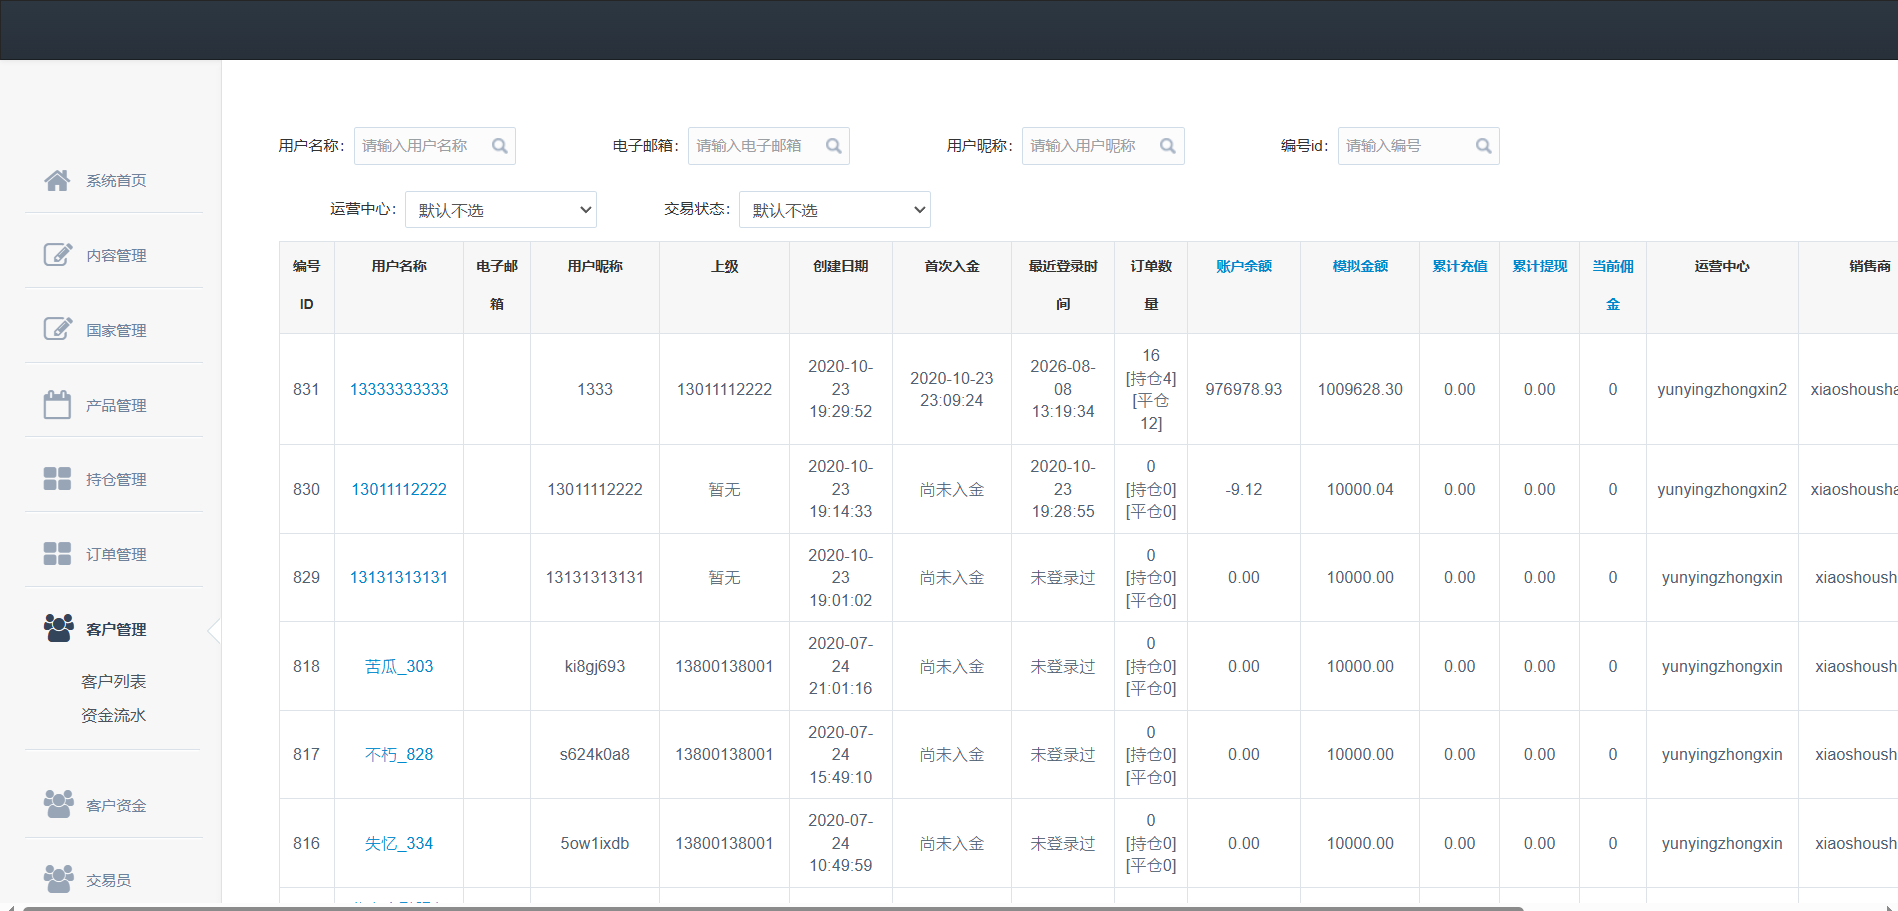Select 客户列表 submenu item
The height and width of the screenshot is (911, 1898).
coord(113,681)
